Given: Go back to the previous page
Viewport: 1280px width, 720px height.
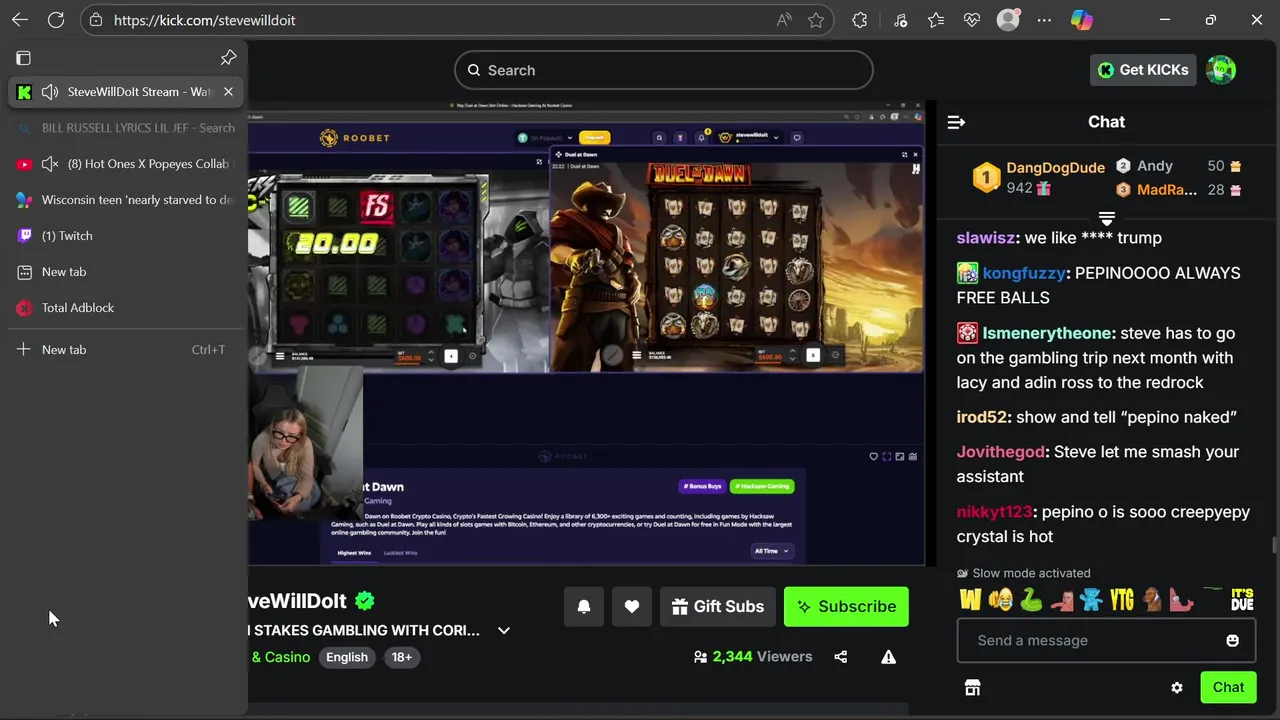Looking at the screenshot, I should 20,20.
